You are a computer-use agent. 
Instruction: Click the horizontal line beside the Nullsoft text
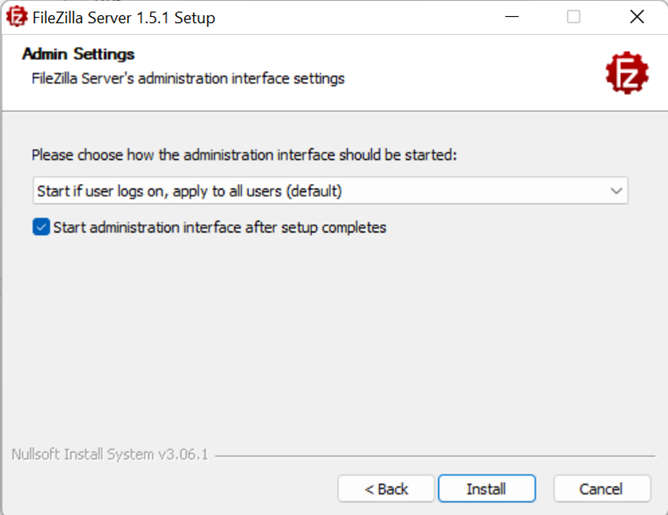click(x=435, y=456)
